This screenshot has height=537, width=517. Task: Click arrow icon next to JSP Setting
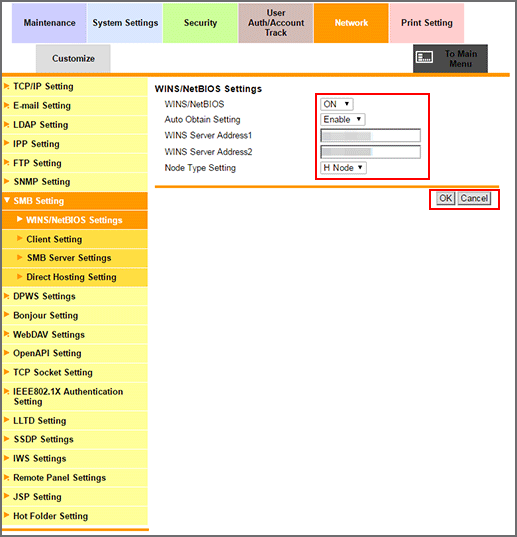[x=7, y=496]
